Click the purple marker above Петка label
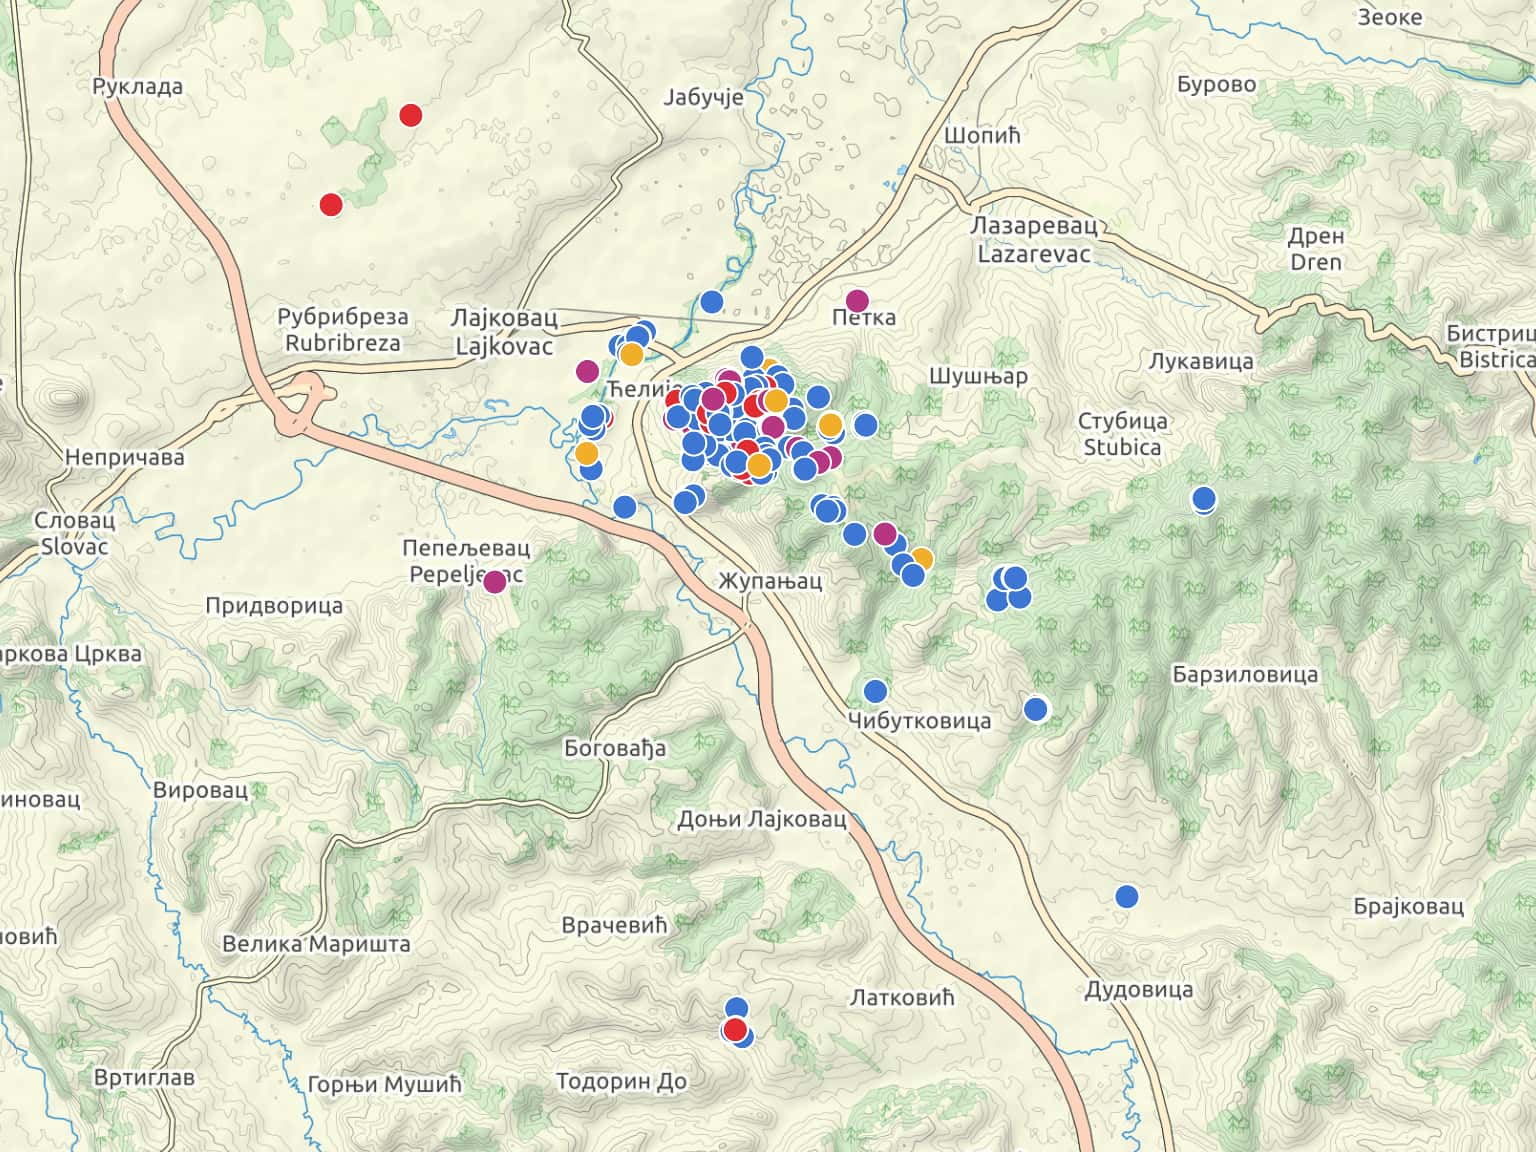 click(857, 300)
